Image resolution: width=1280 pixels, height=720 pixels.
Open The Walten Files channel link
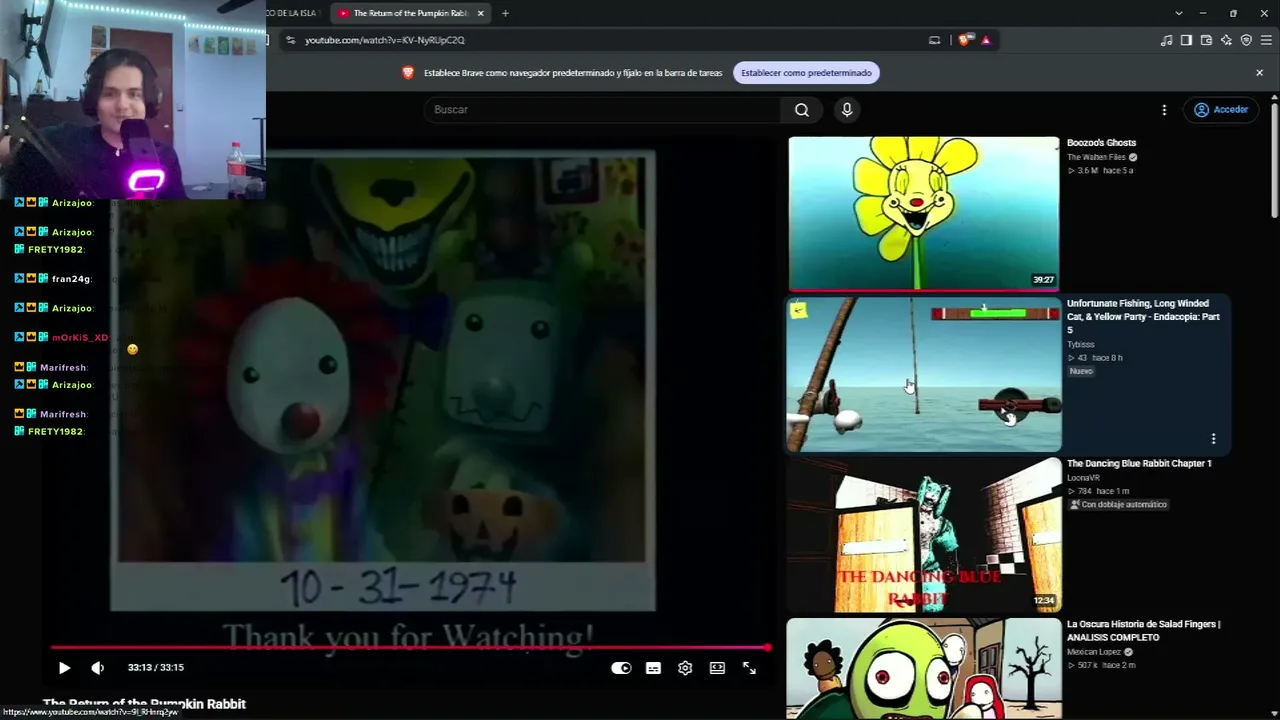(1096, 157)
